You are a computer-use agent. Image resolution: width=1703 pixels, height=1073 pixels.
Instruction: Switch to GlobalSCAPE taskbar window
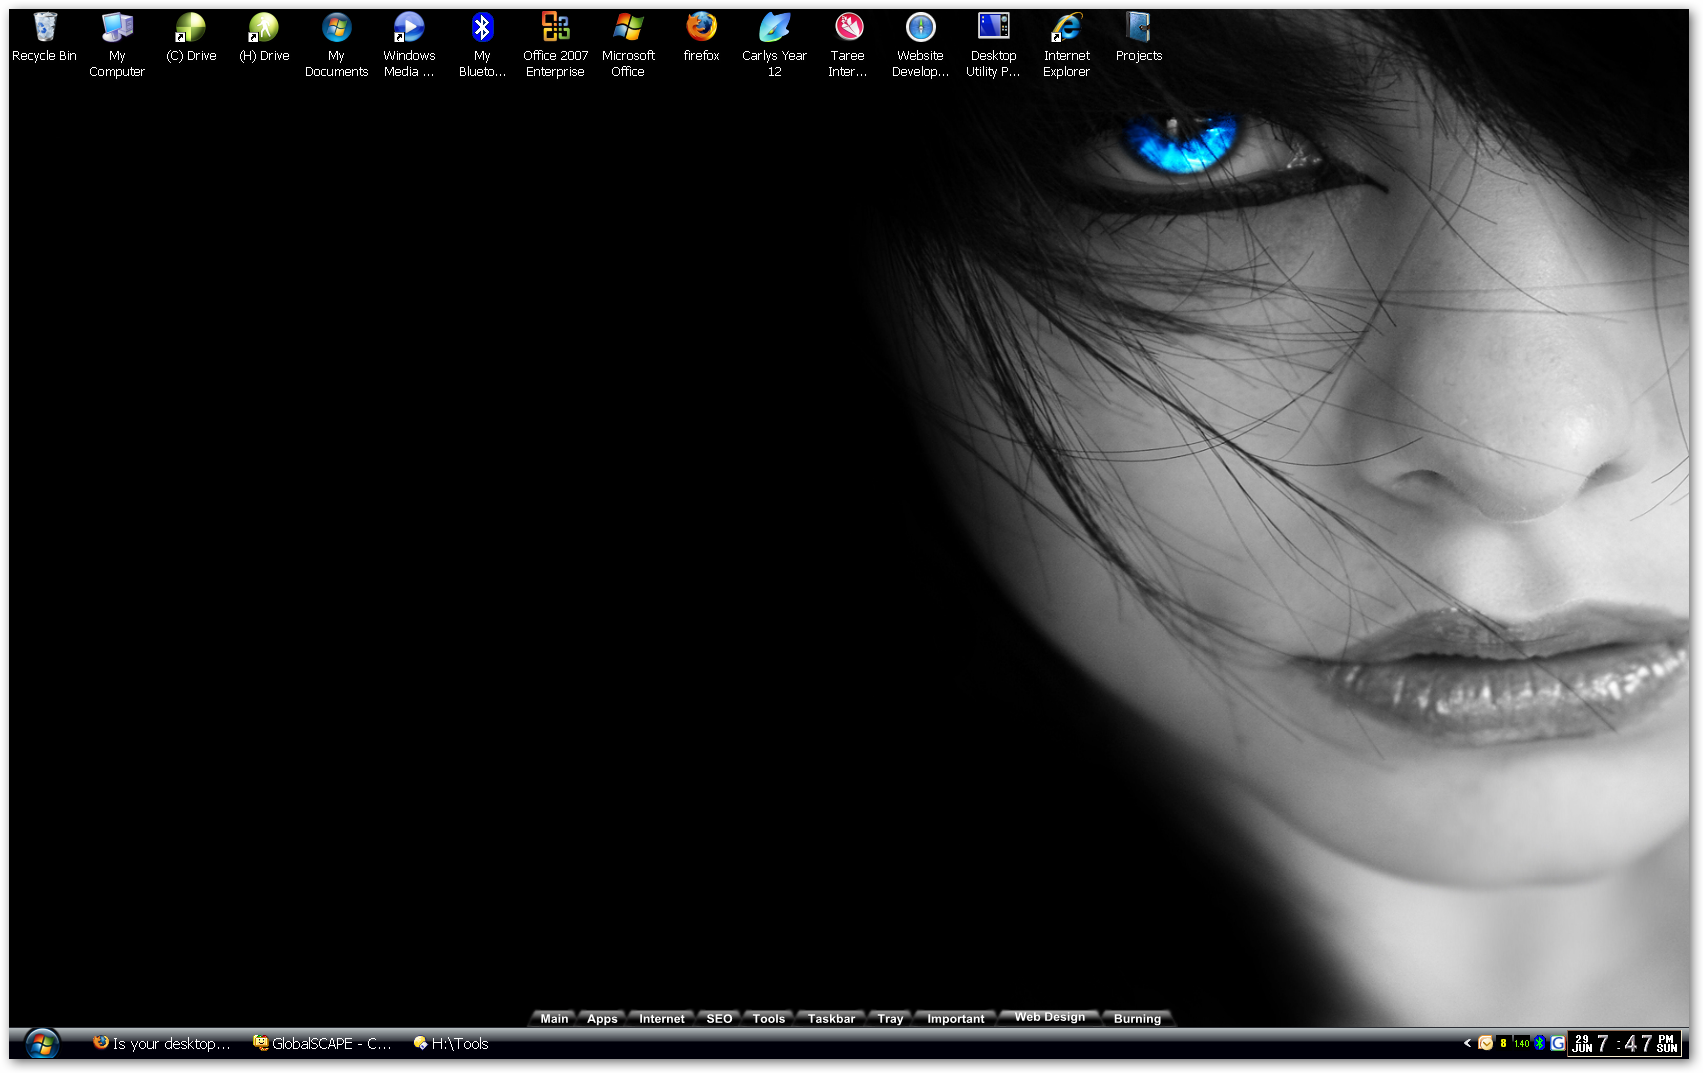click(322, 1044)
